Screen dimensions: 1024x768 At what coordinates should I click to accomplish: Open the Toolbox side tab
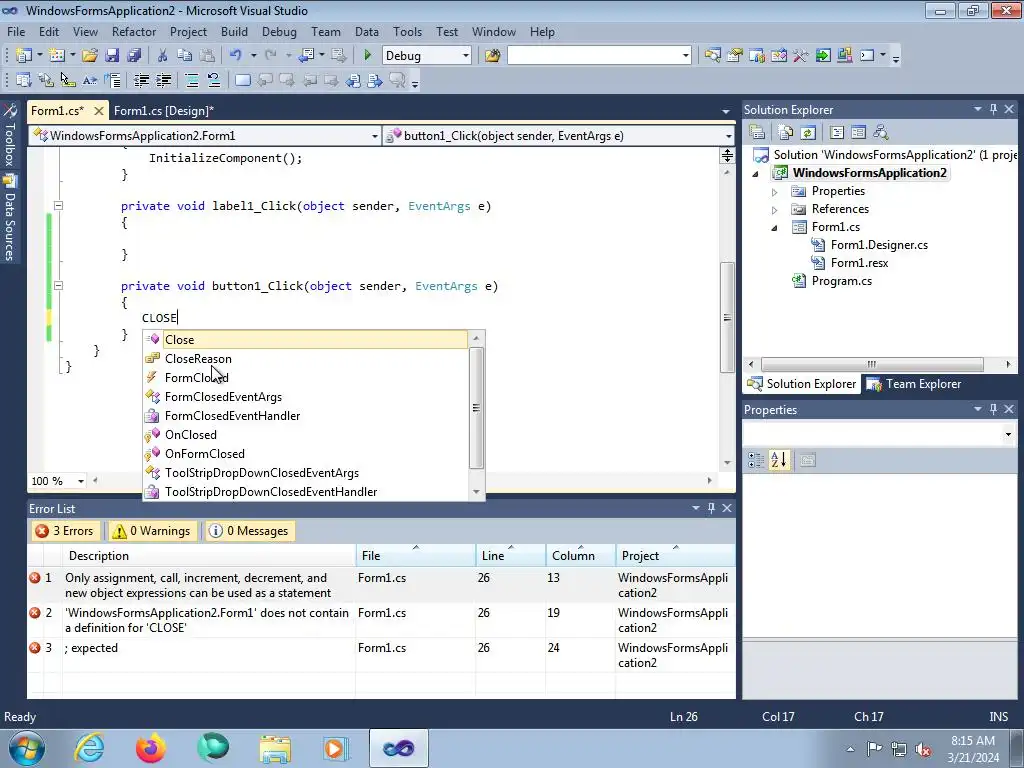tap(9, 135)
